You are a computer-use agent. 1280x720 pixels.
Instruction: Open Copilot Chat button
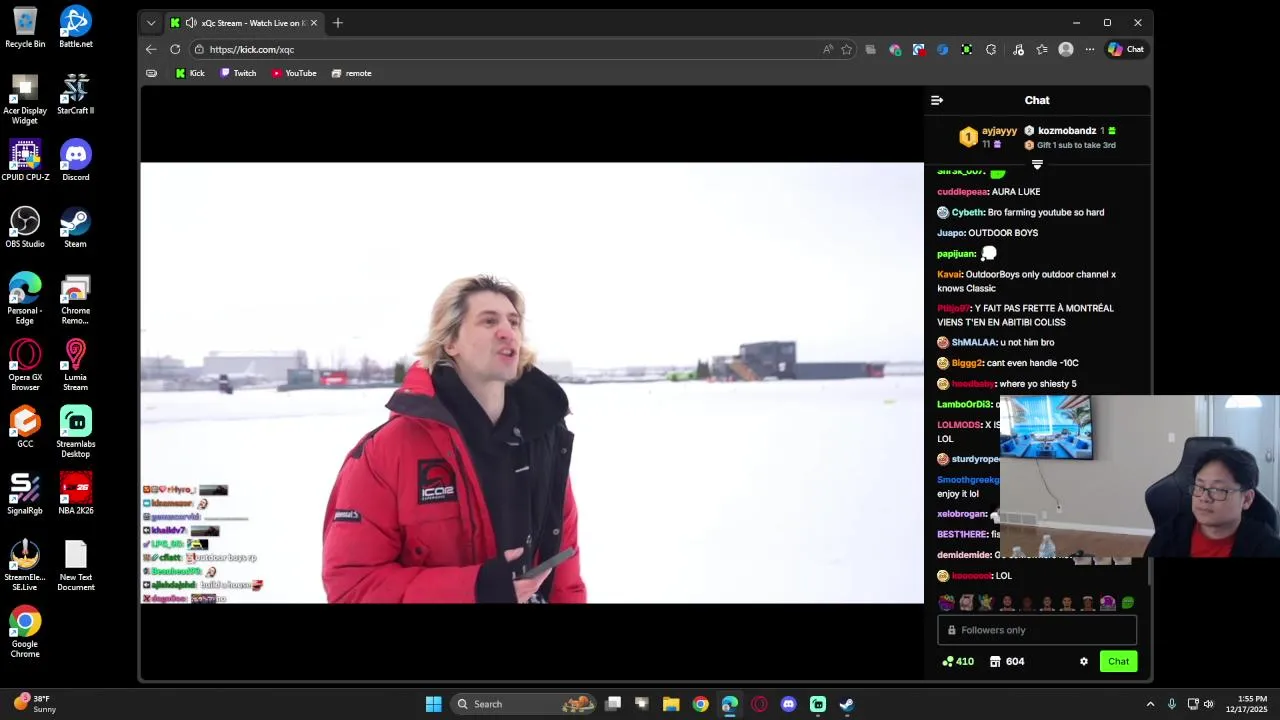(1126, 49)
